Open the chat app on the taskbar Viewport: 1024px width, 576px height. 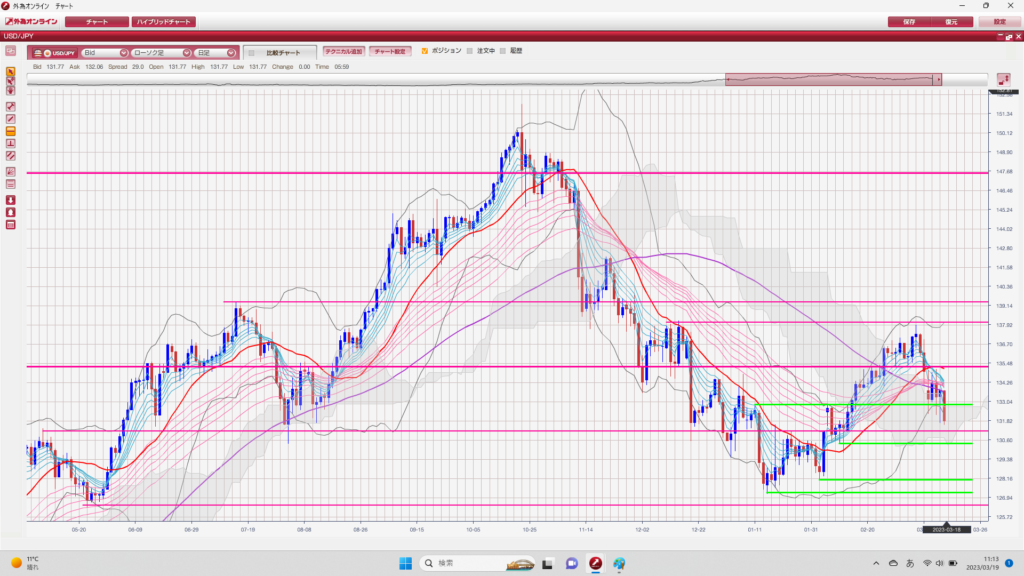tap(571, 563)
